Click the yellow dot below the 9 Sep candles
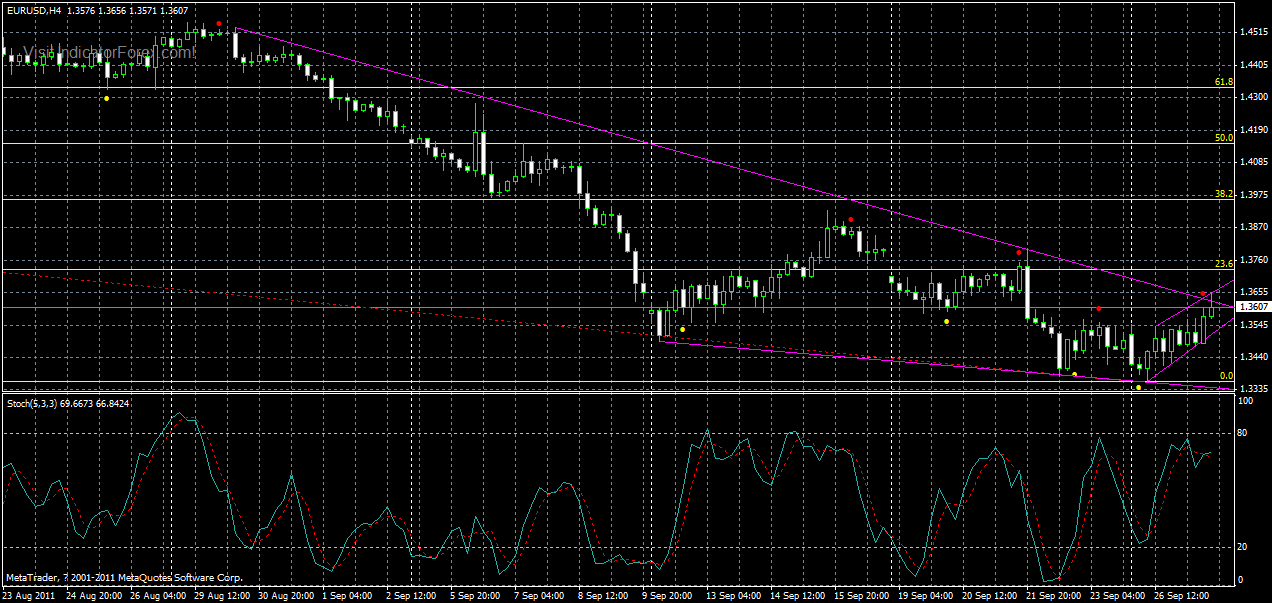This screenshot has height=603, width=1272. 681,327
